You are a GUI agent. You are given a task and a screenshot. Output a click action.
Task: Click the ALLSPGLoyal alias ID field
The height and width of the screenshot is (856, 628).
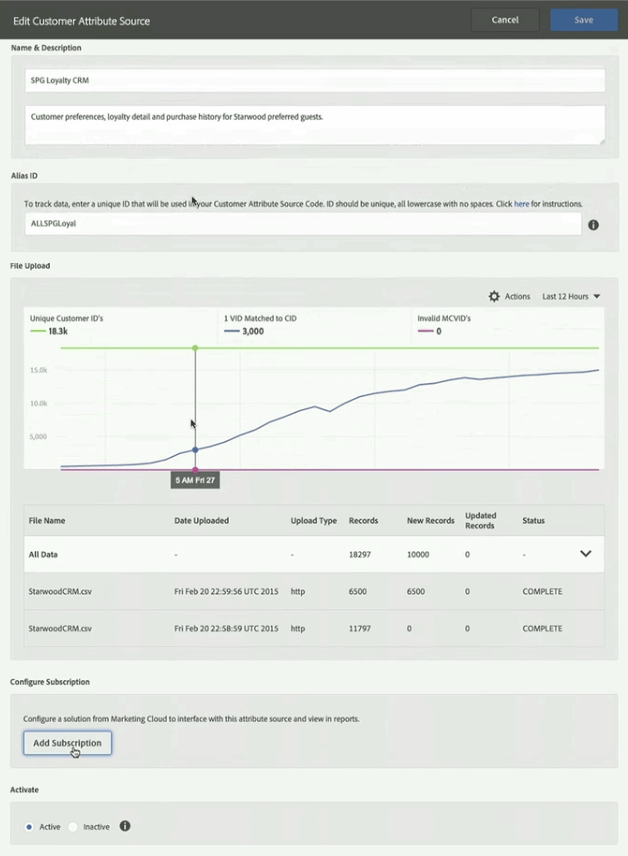click(x=302, y=224)
